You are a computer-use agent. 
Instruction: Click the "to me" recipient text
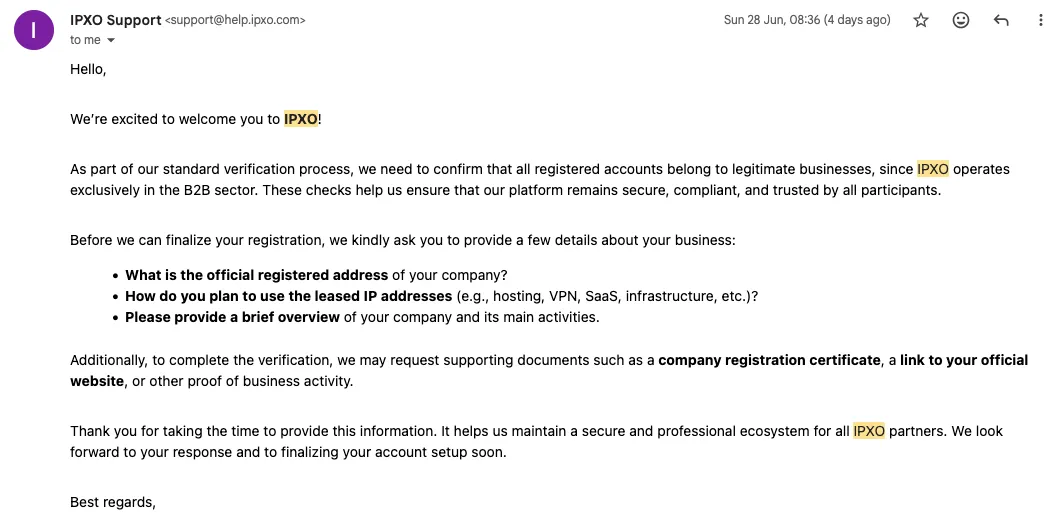pos(85,40)
